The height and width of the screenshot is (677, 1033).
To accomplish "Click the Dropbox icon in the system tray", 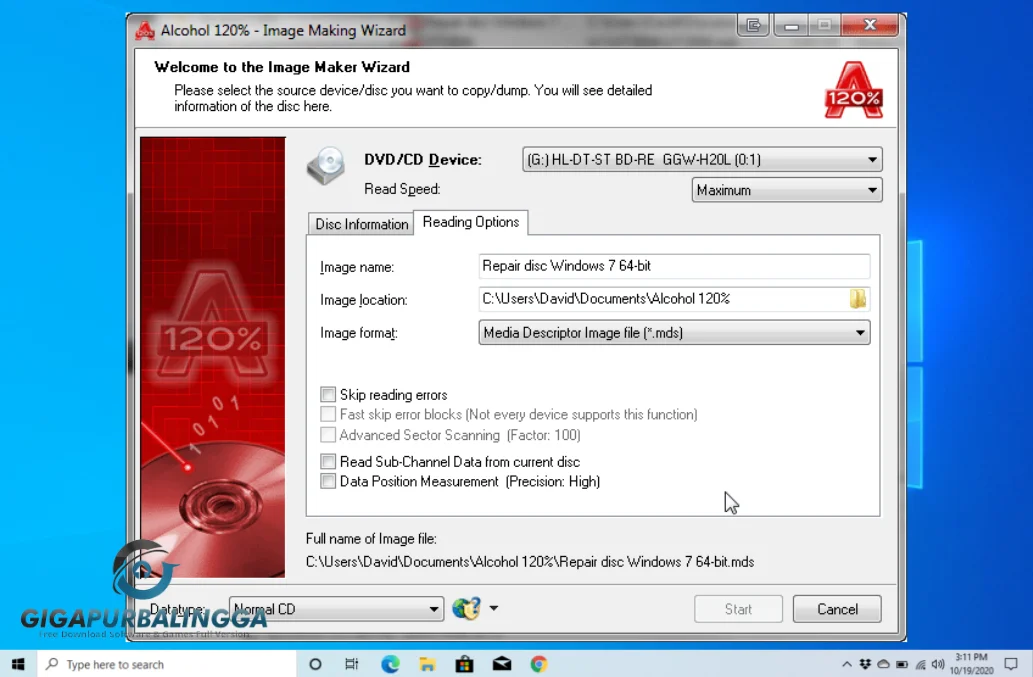I will (863, 663).
